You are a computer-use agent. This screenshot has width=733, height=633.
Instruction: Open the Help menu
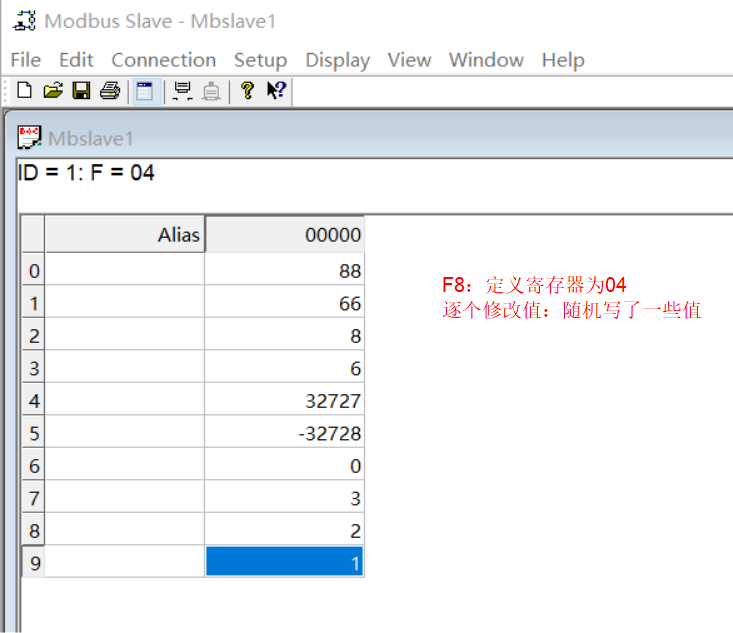coord(563,60)
